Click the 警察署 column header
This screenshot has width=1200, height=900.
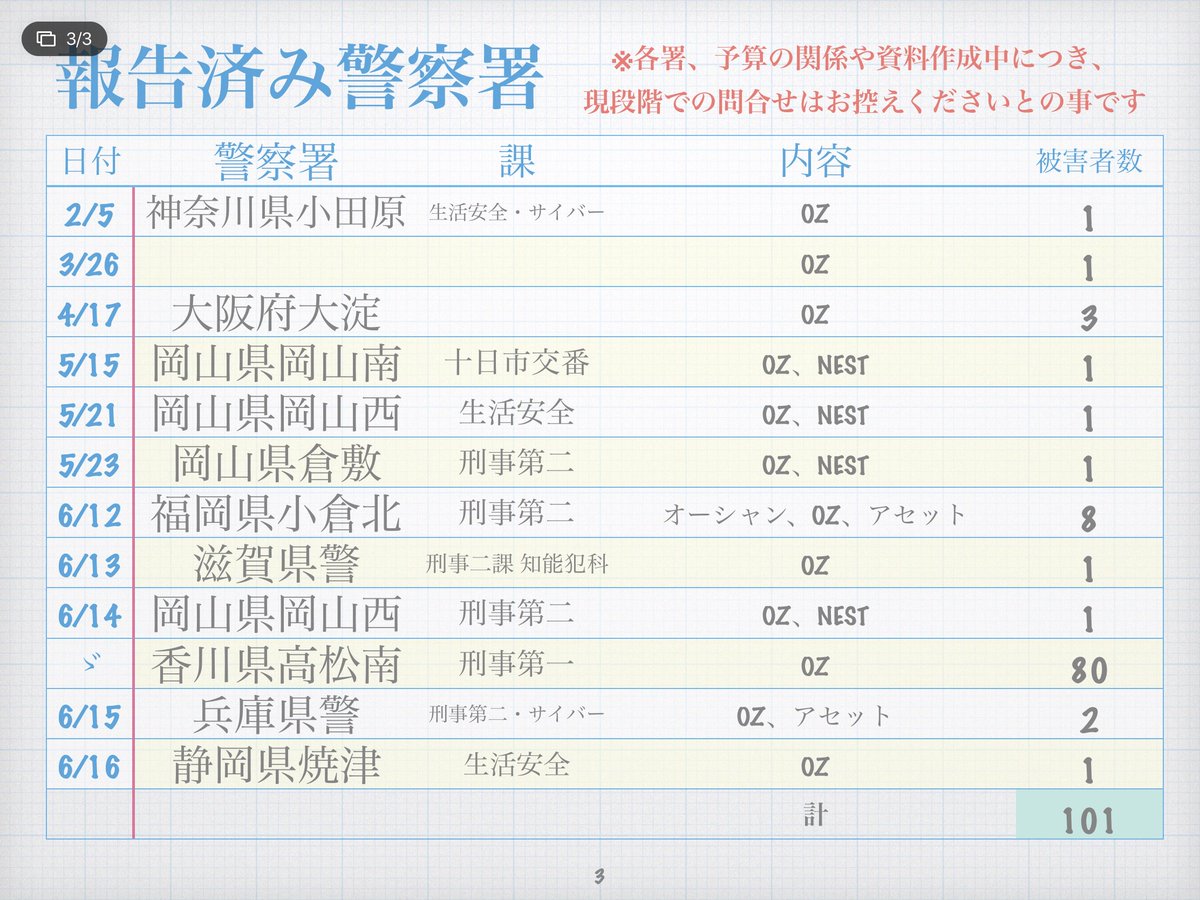pyautogui.click(x=277, y=161)
